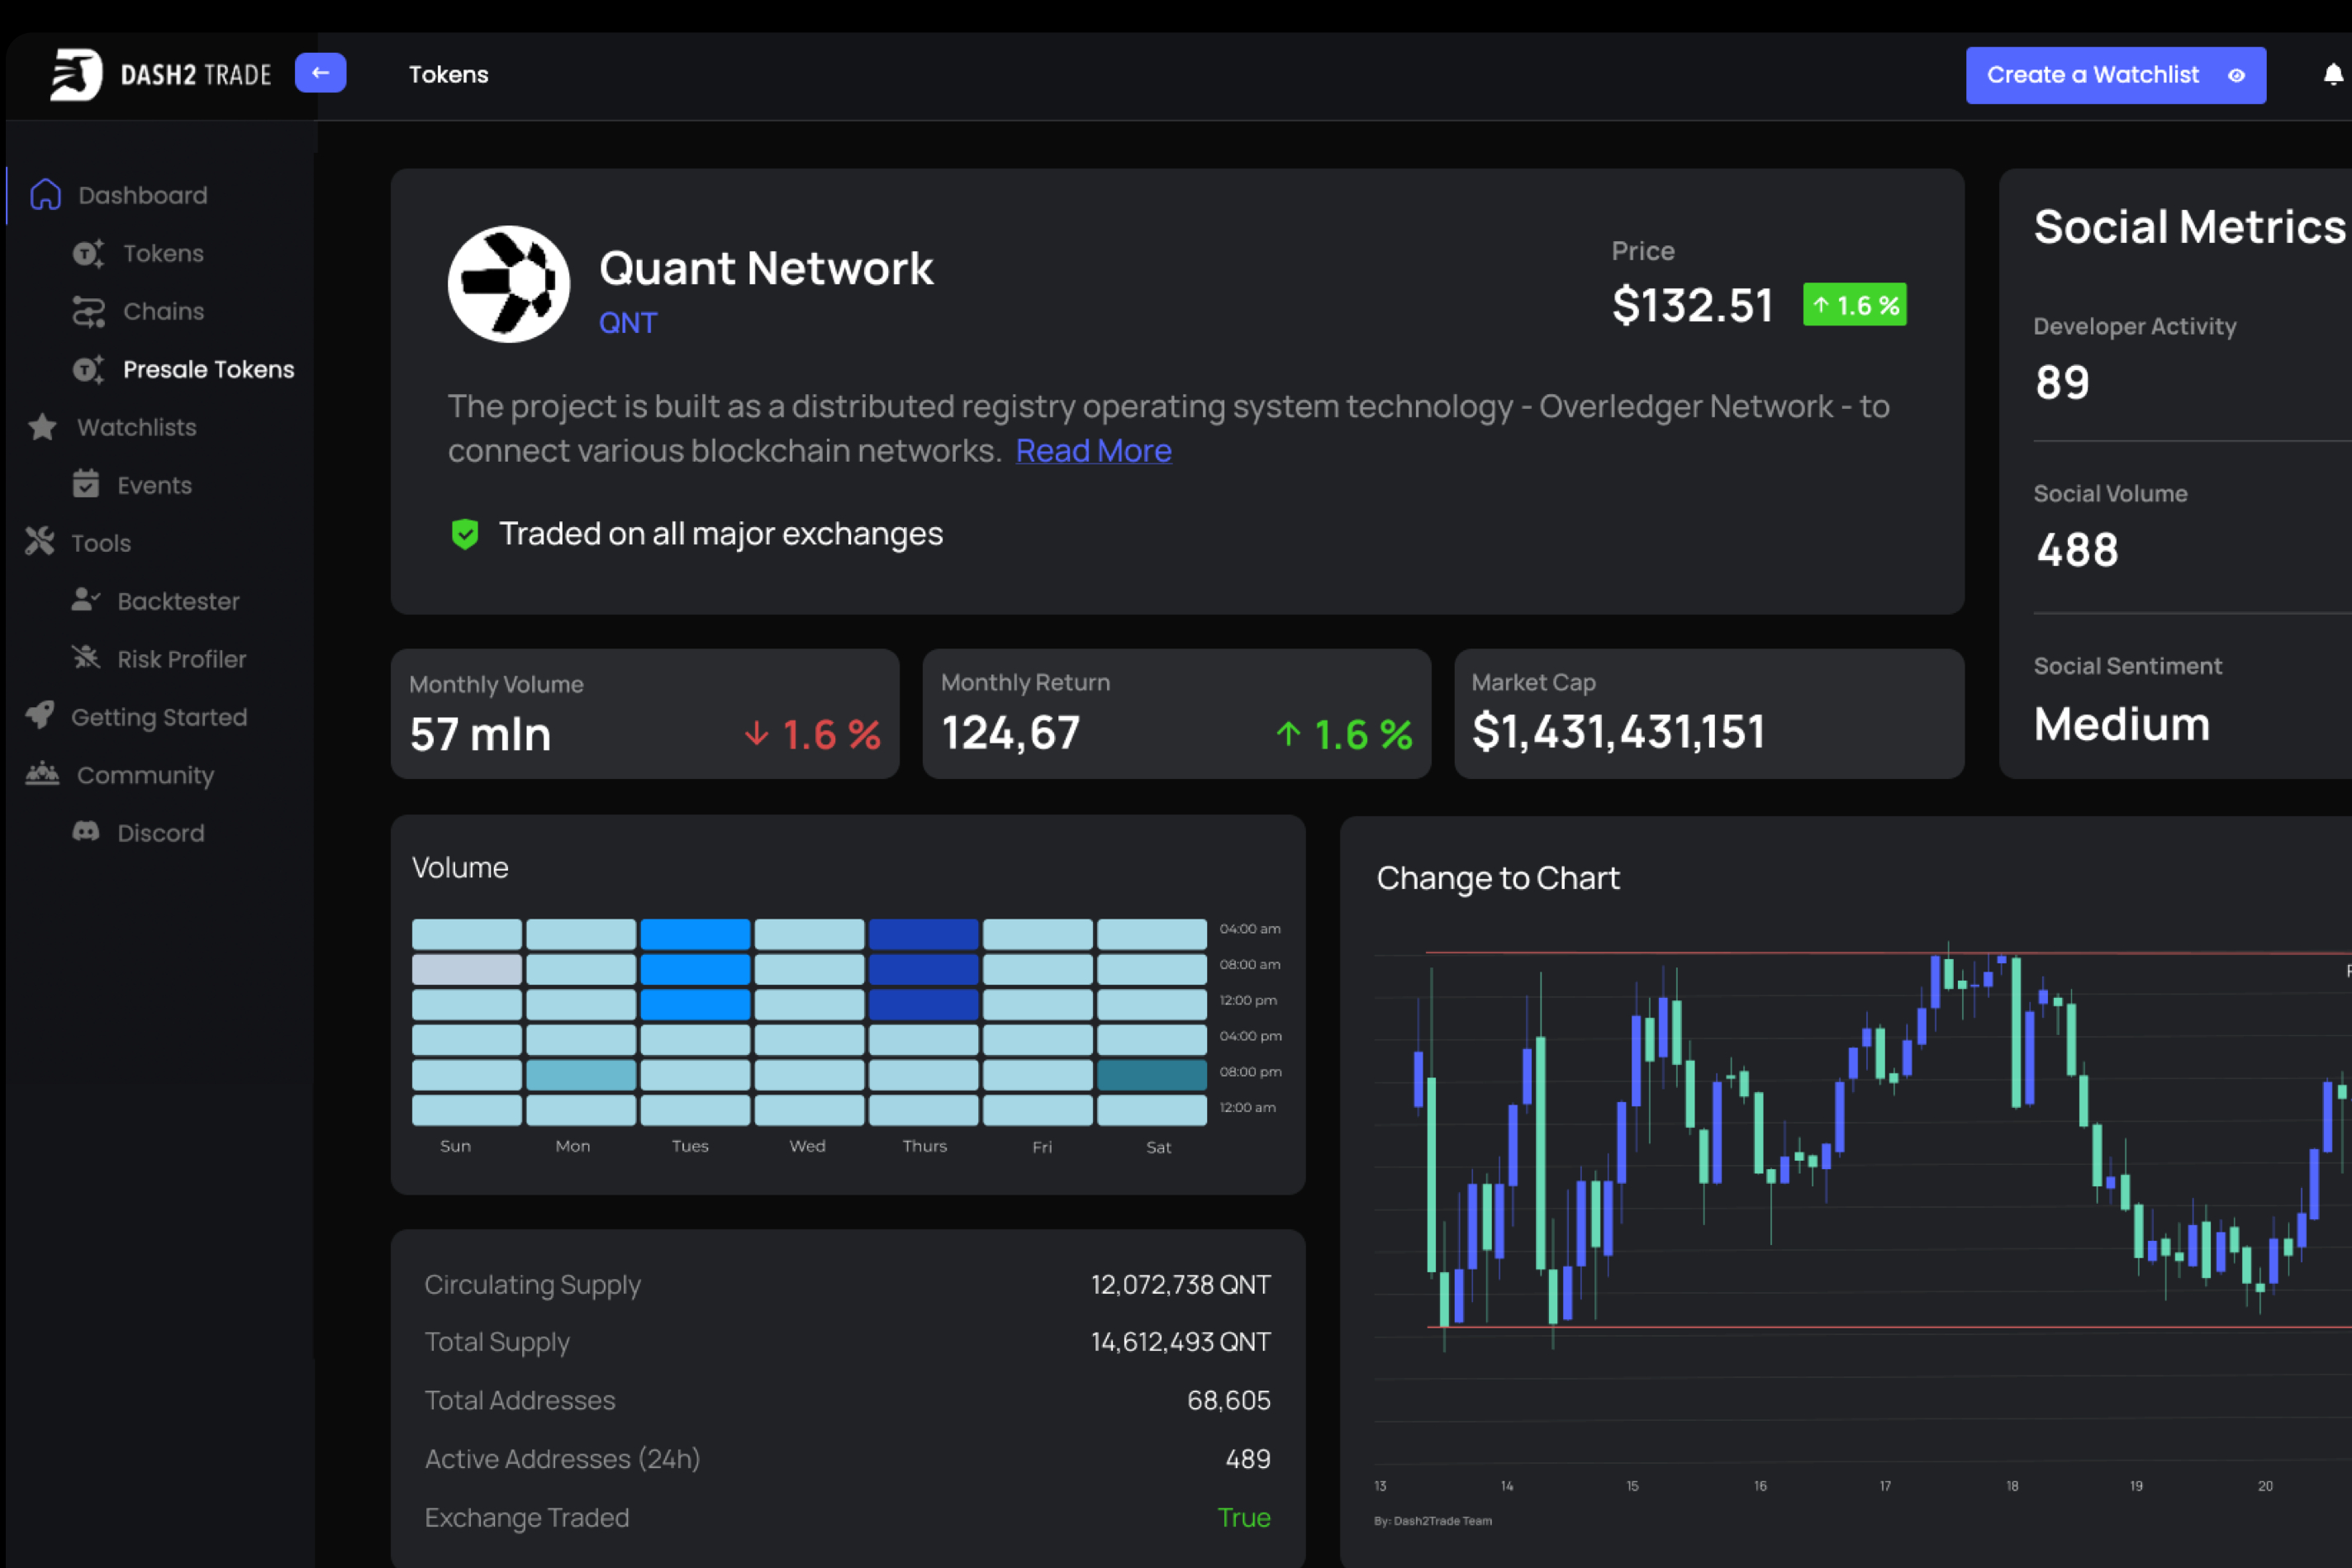The height and width of the screenshot is (1568, 2352).
Task: Open Watchlists from the sidebar
Action: [x=137, y=427]
